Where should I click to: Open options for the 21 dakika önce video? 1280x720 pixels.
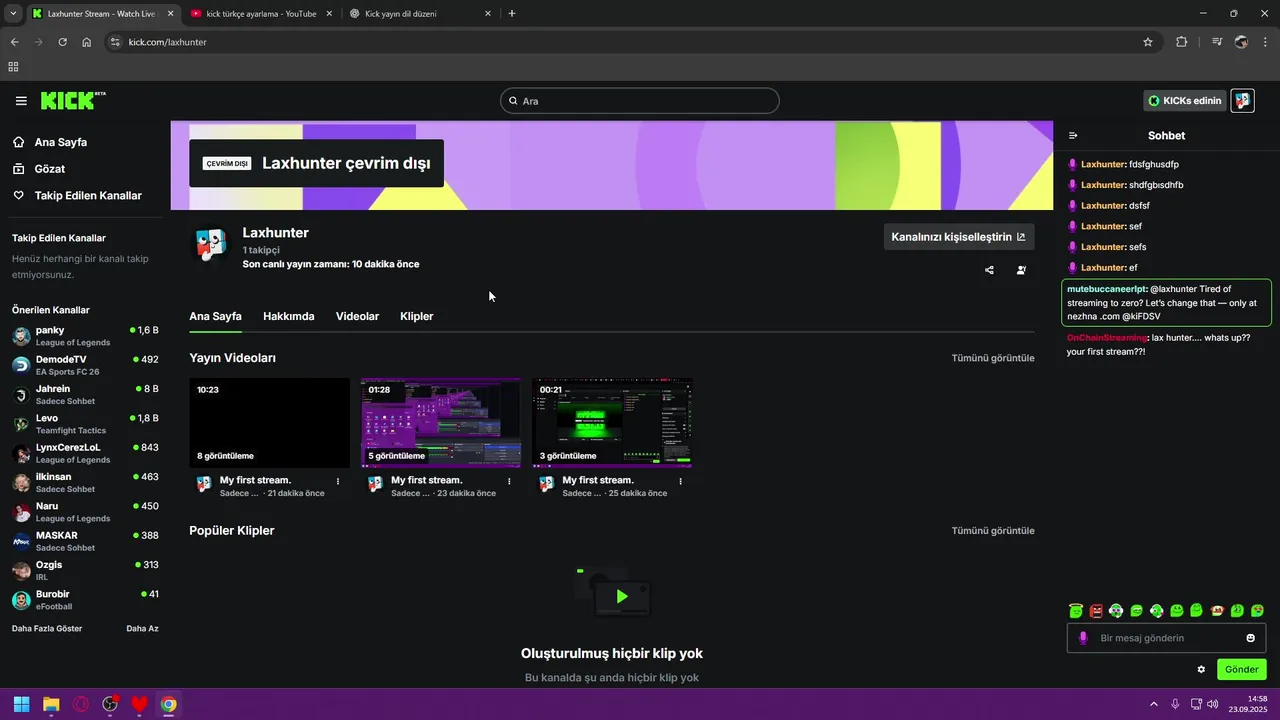coord(338,481)
